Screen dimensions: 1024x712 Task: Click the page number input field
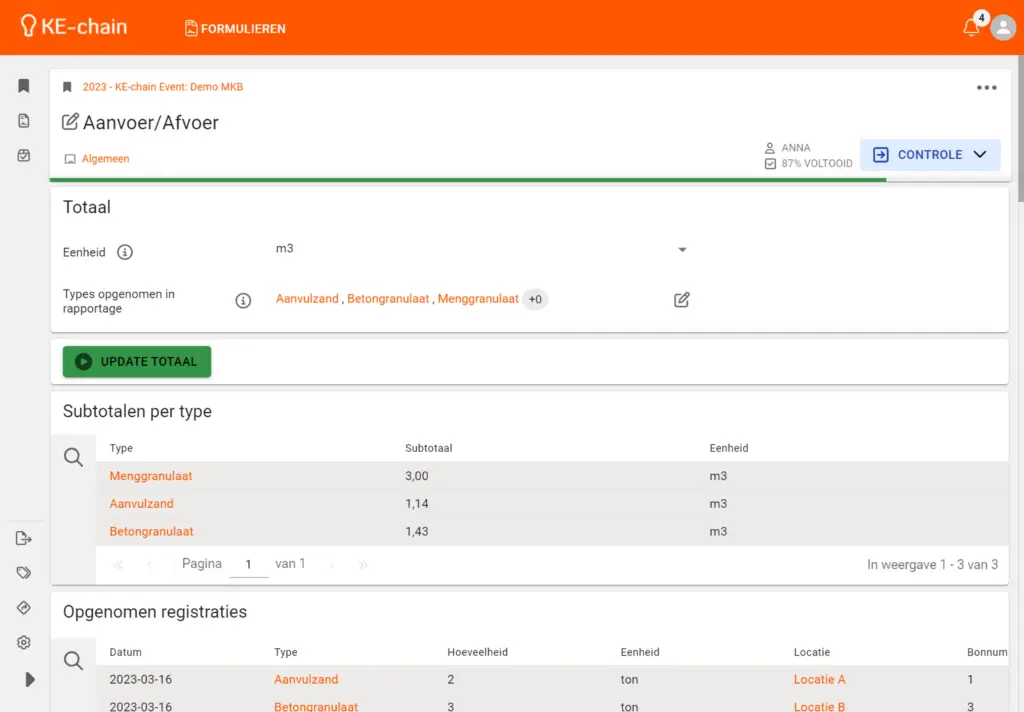[248, 564]
